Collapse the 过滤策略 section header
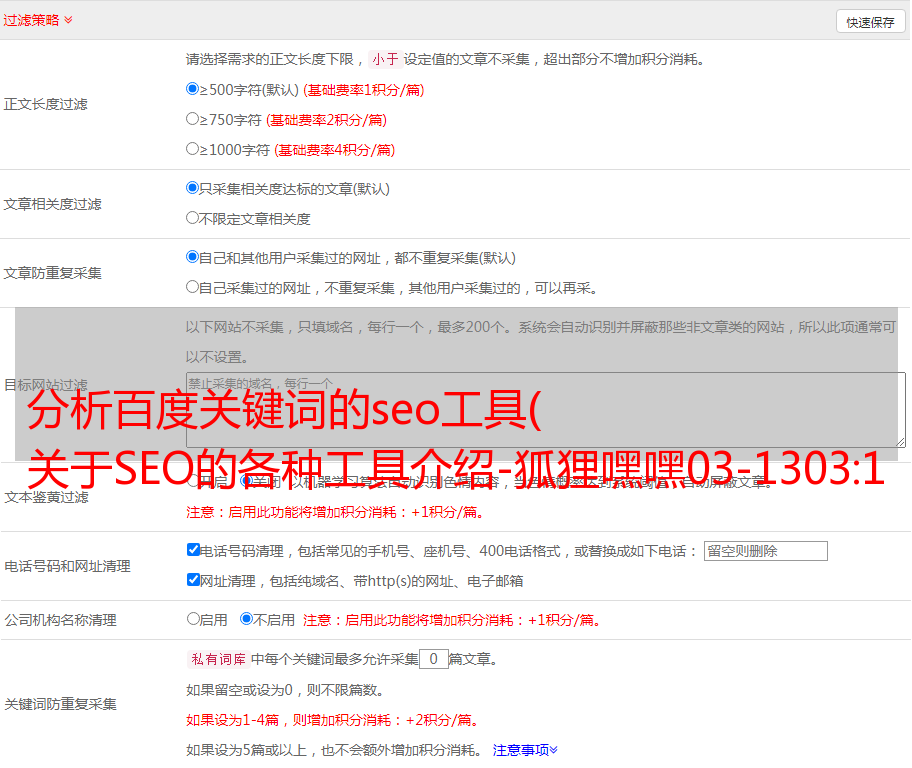 click(38, 20)
